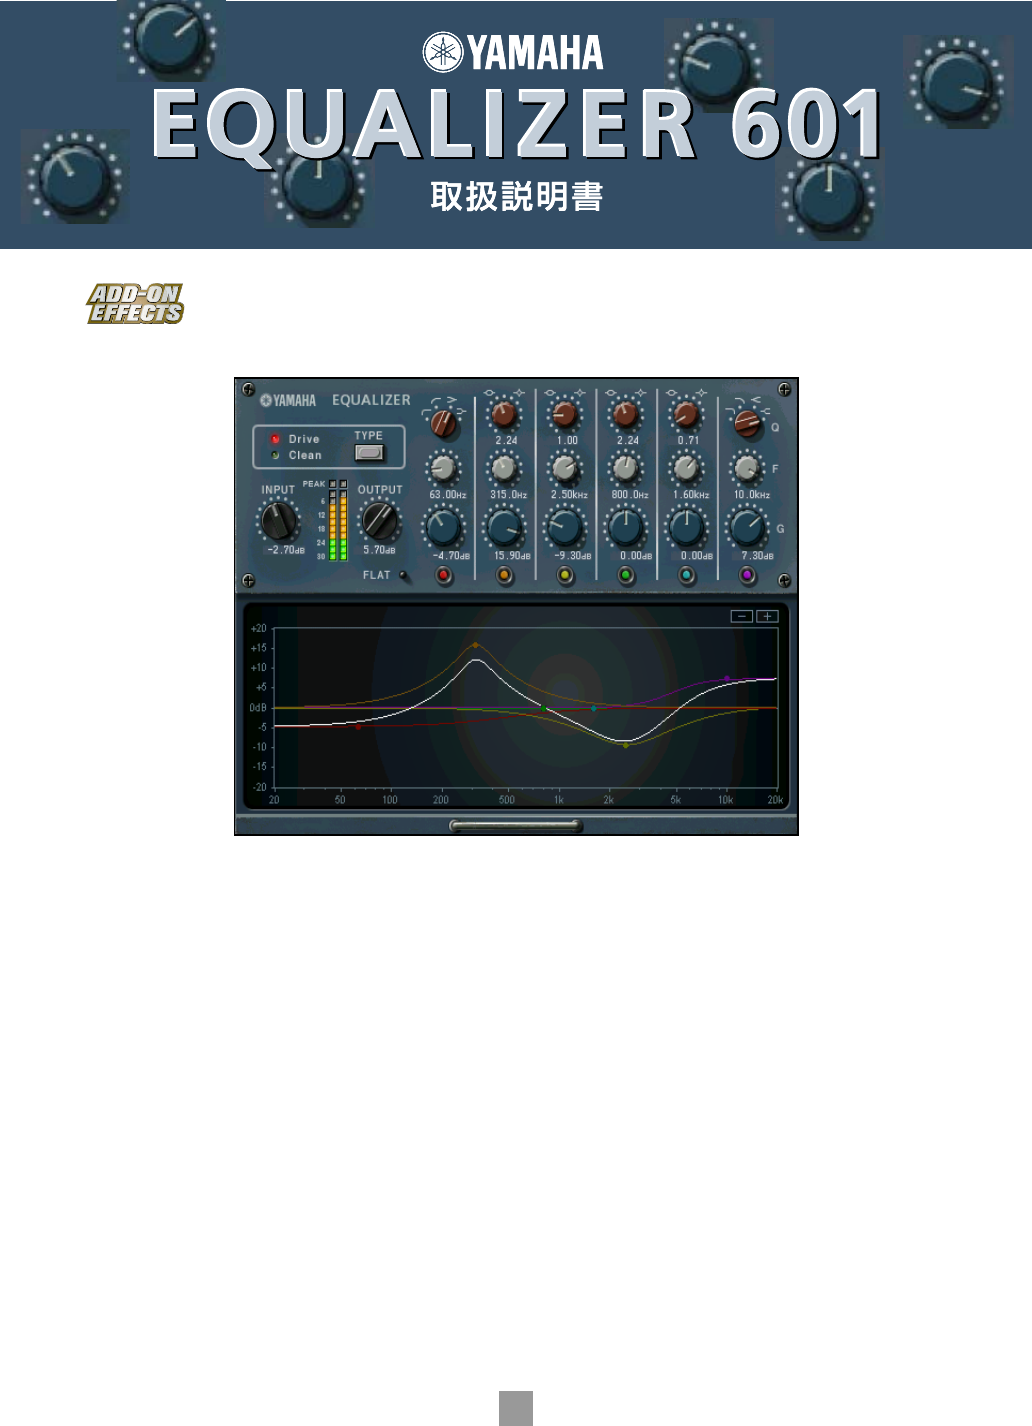Click the INPUT level knob

click(x=279, y=521)
